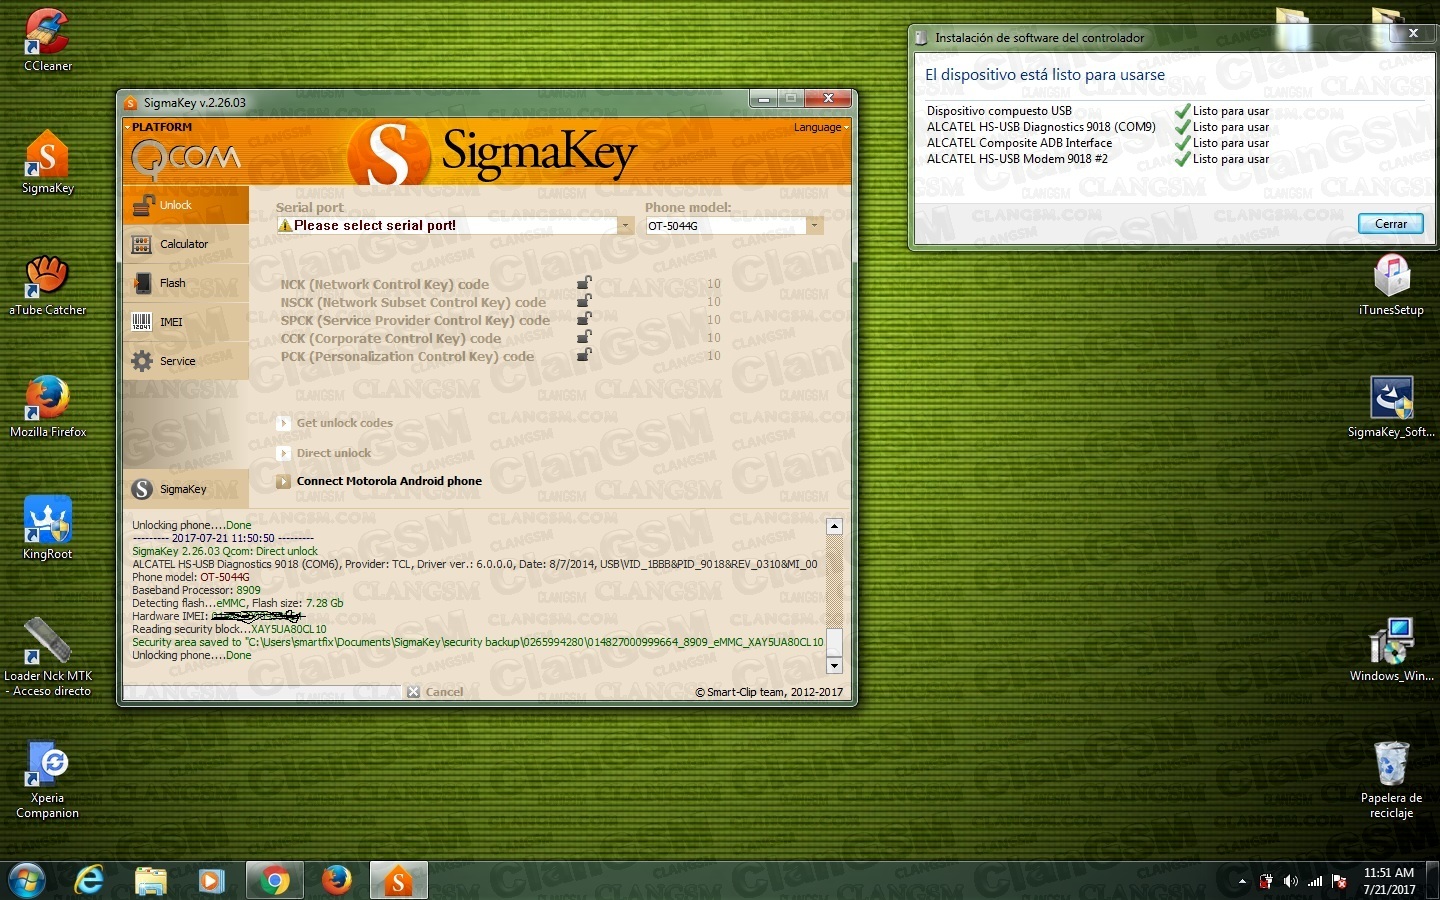The height and width of the screenshot is (900, 1440).
Task: Switch to SigmaKey taskbar button
Action: pyautogui.click(x=398, y=880)
